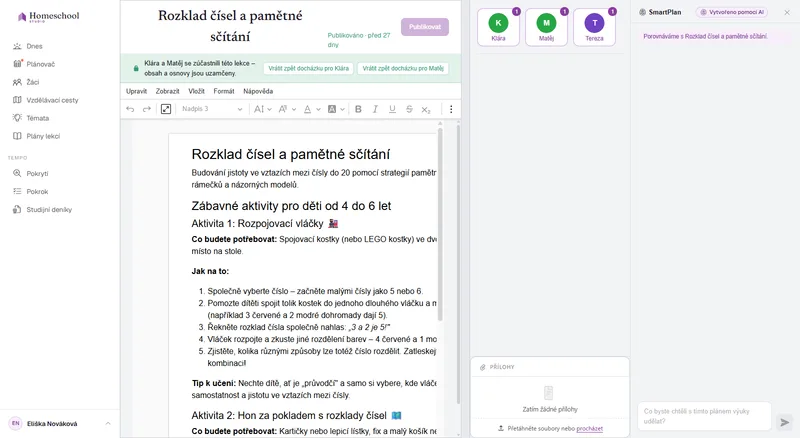Screen dimensions: 800x438
Task: Open the Nápověda menu
Action: (258, 91)
